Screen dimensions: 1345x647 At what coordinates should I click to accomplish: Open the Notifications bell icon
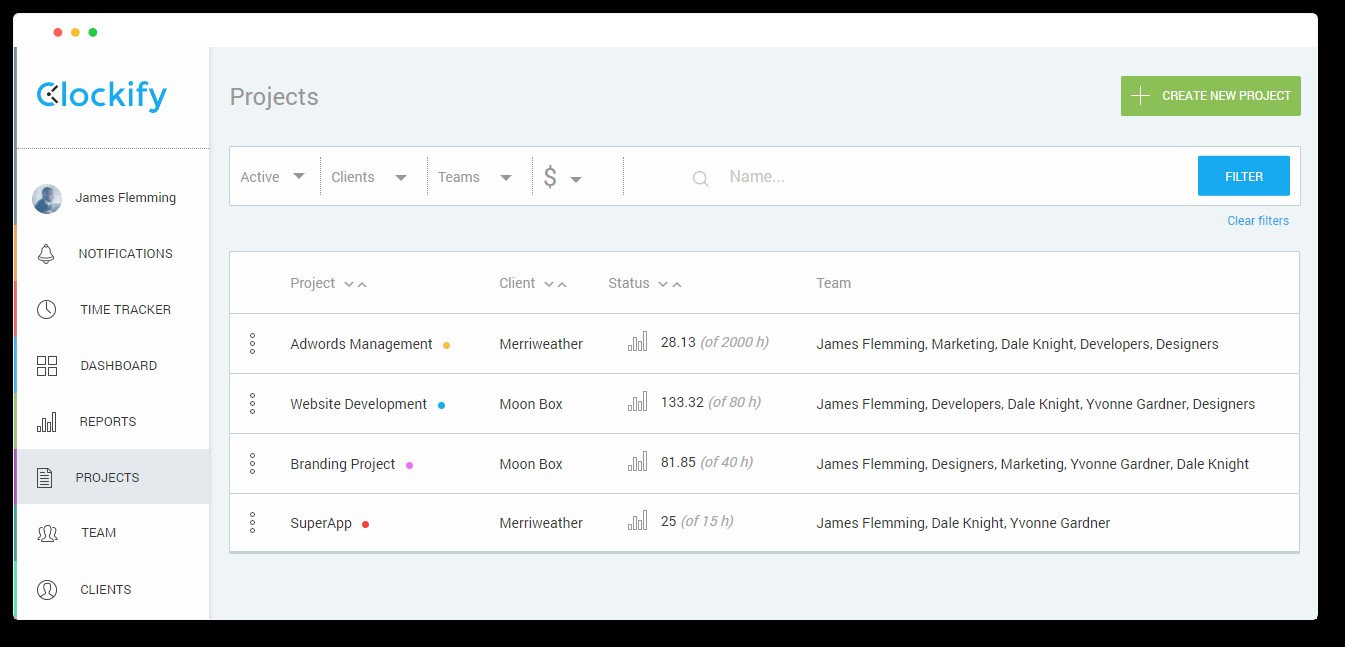point(46,254)
